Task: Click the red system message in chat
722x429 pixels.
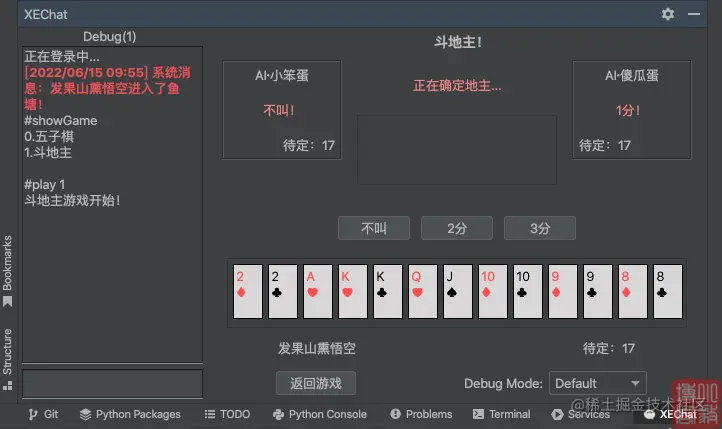Action: pyautogui.click(x=107, y=88)
